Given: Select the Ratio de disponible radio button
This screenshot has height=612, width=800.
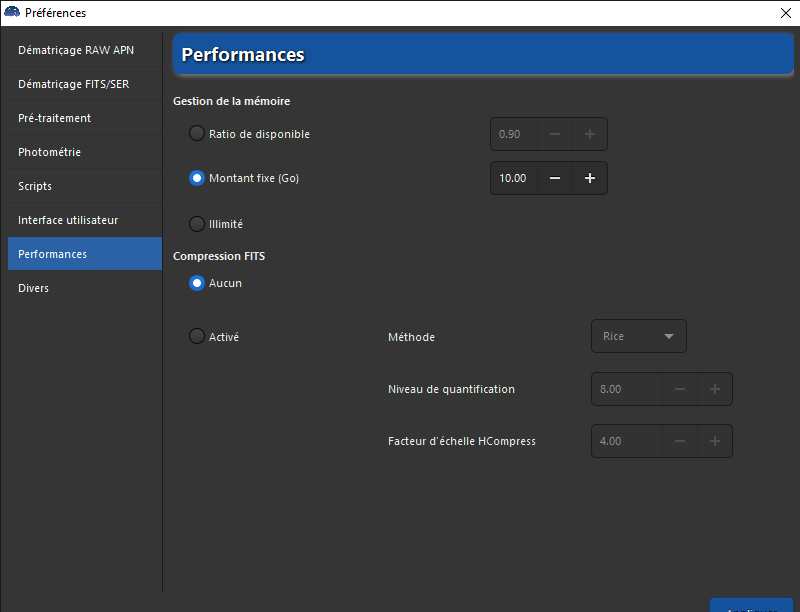Looking at the screenshot, I should point(197,134).
